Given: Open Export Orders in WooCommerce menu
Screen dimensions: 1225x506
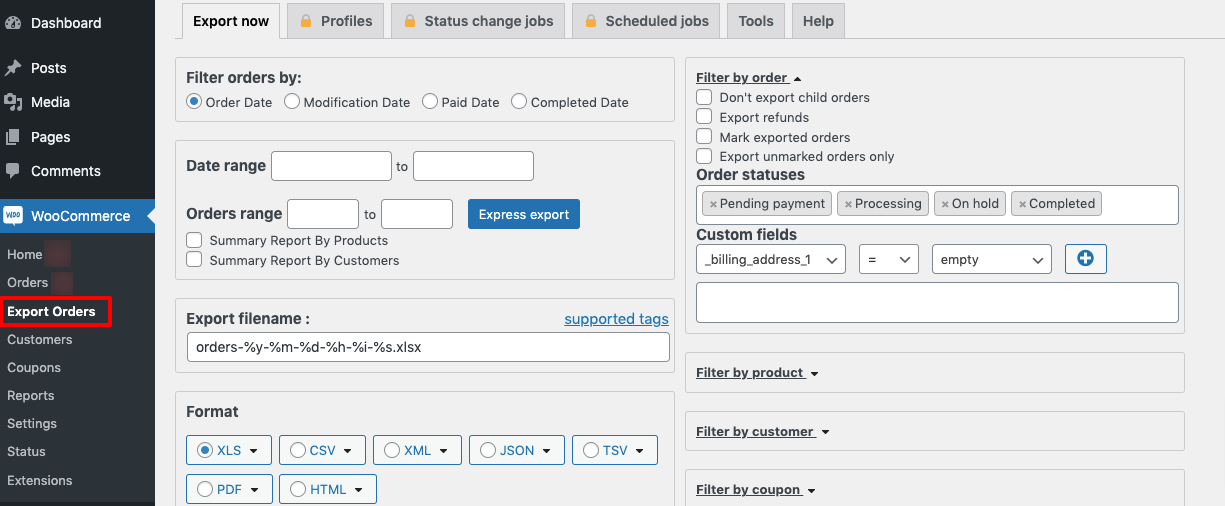Looking at the screenshot, I should [51, 312].
